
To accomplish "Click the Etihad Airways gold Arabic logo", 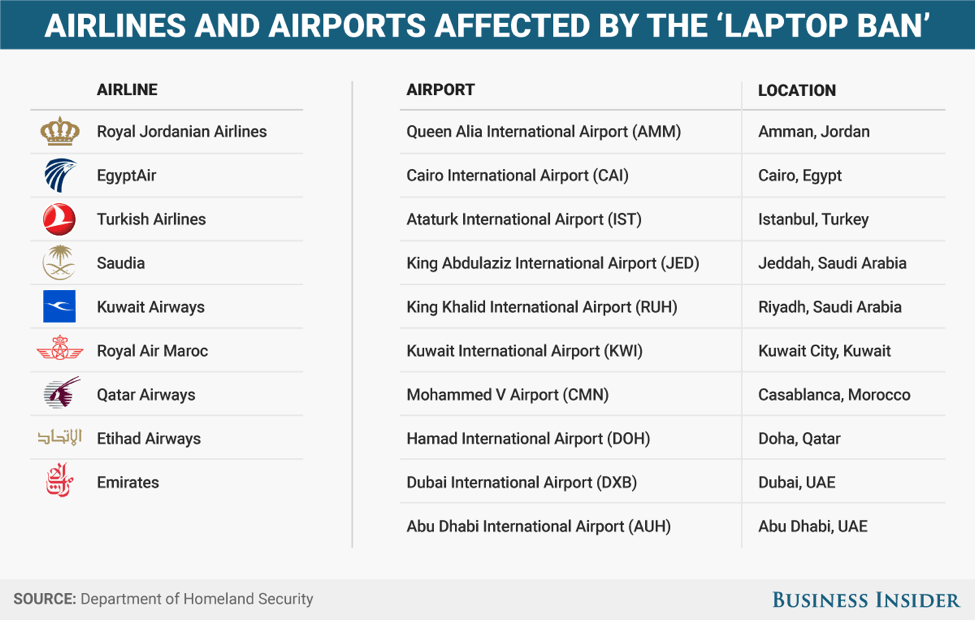I will 60,437.
